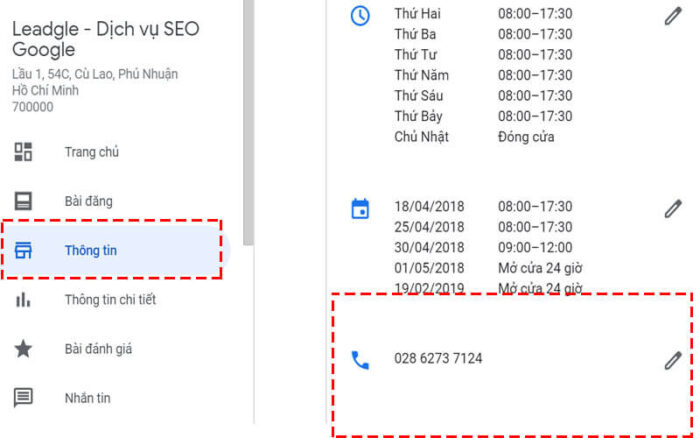
Task: Click the Thứ Năm hours row
Action: coord(483,75)
